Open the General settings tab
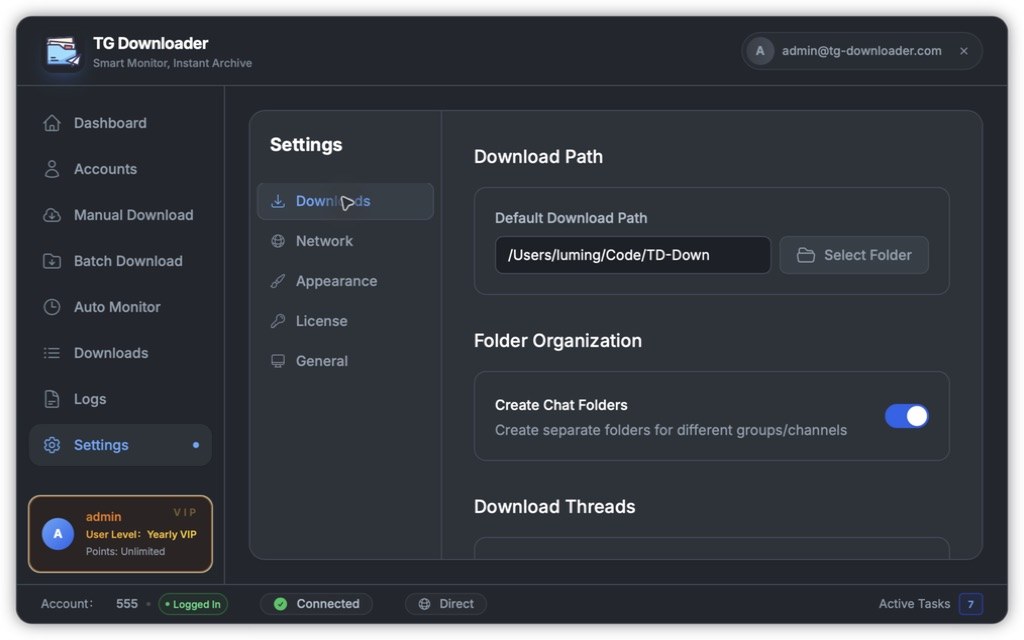The width and height of the screenshot is (1024, 640). click(x=345, y=361)
